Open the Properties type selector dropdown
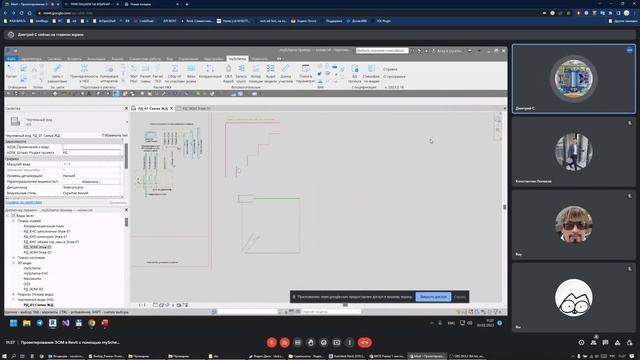This screenshot has height=360, width=640. pyautogui.click(x=127, y=122)
